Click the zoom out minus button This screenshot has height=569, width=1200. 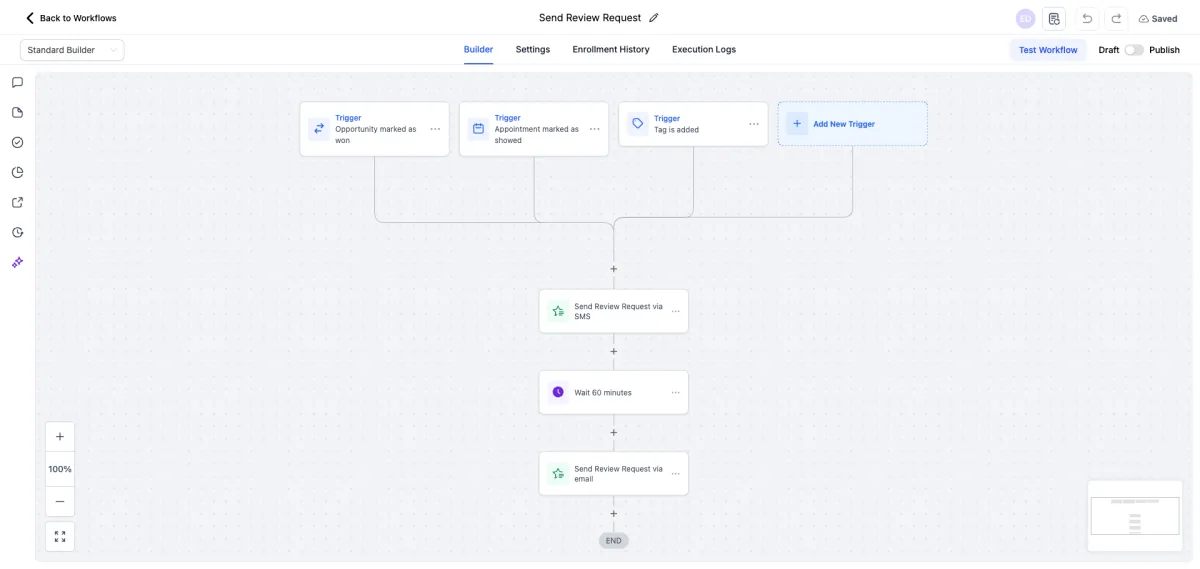point(60,501)
